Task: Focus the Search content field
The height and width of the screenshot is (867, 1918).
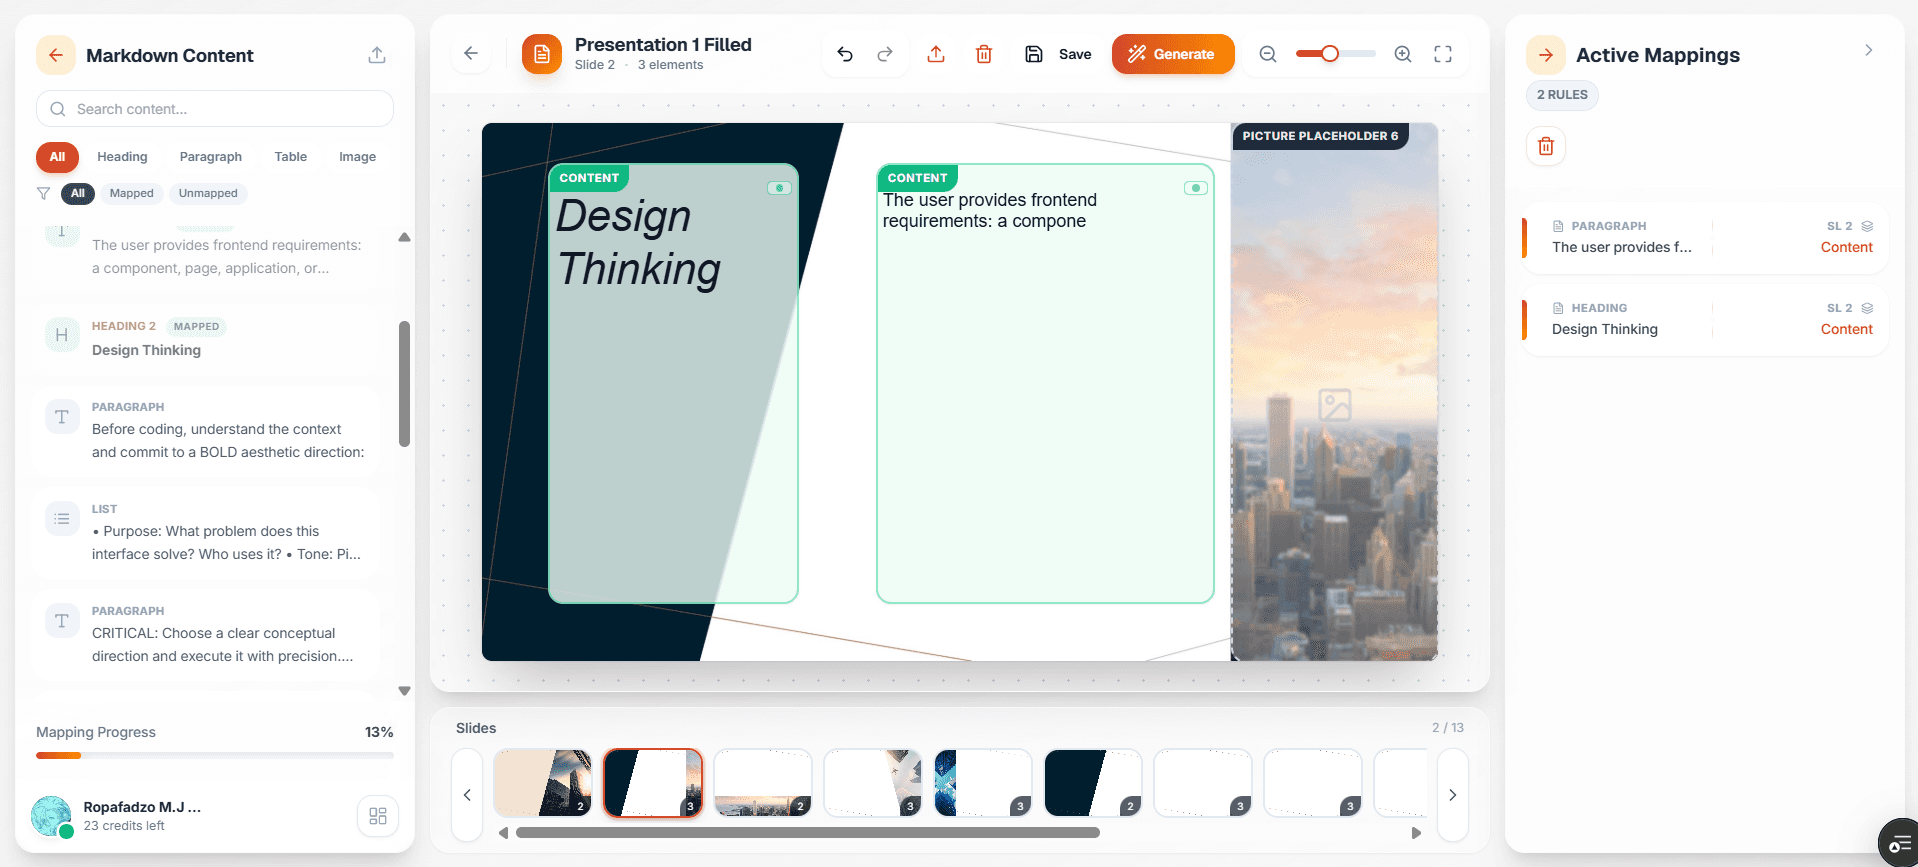Action: pos(215,109)
